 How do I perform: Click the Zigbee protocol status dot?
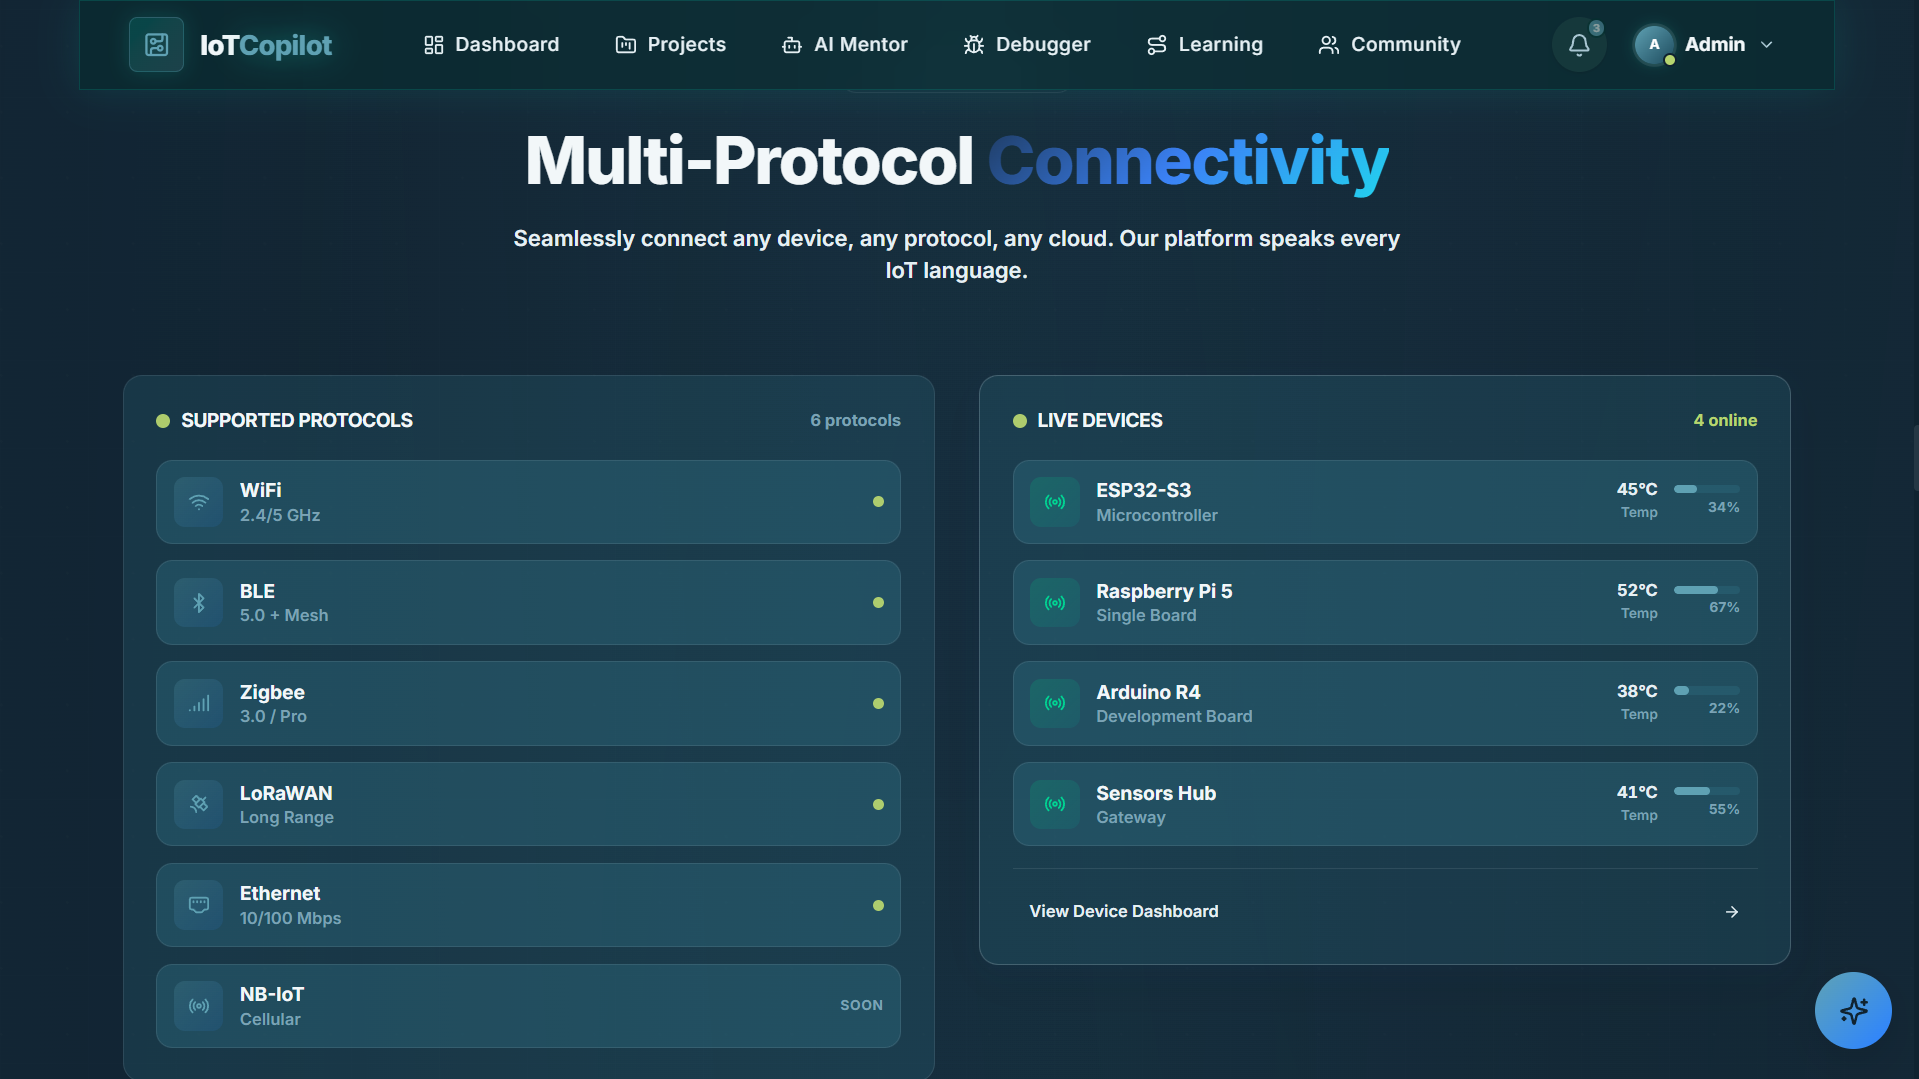click(x=878, y=704)
